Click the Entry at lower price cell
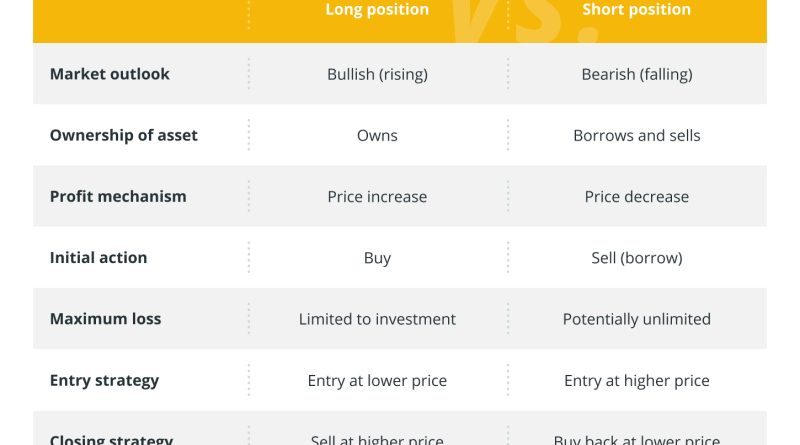800x445 pixels. [x=377, y=381]
